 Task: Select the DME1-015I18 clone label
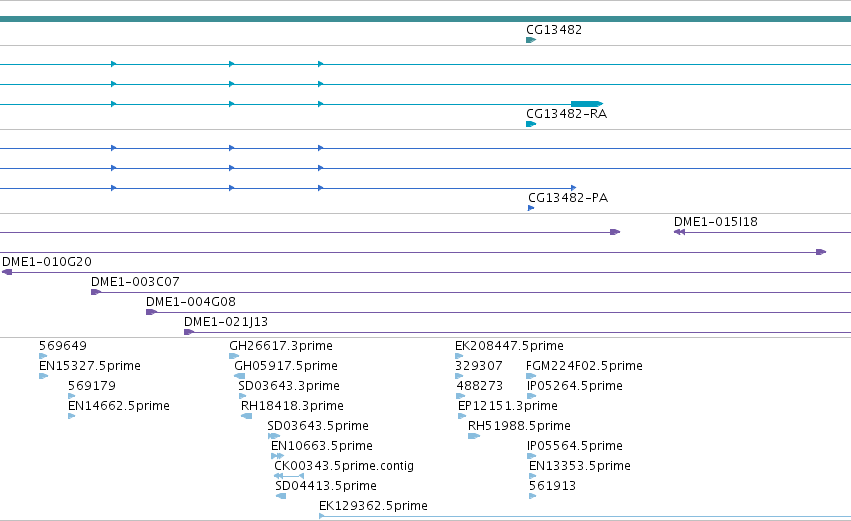click(x=715, y=222)
